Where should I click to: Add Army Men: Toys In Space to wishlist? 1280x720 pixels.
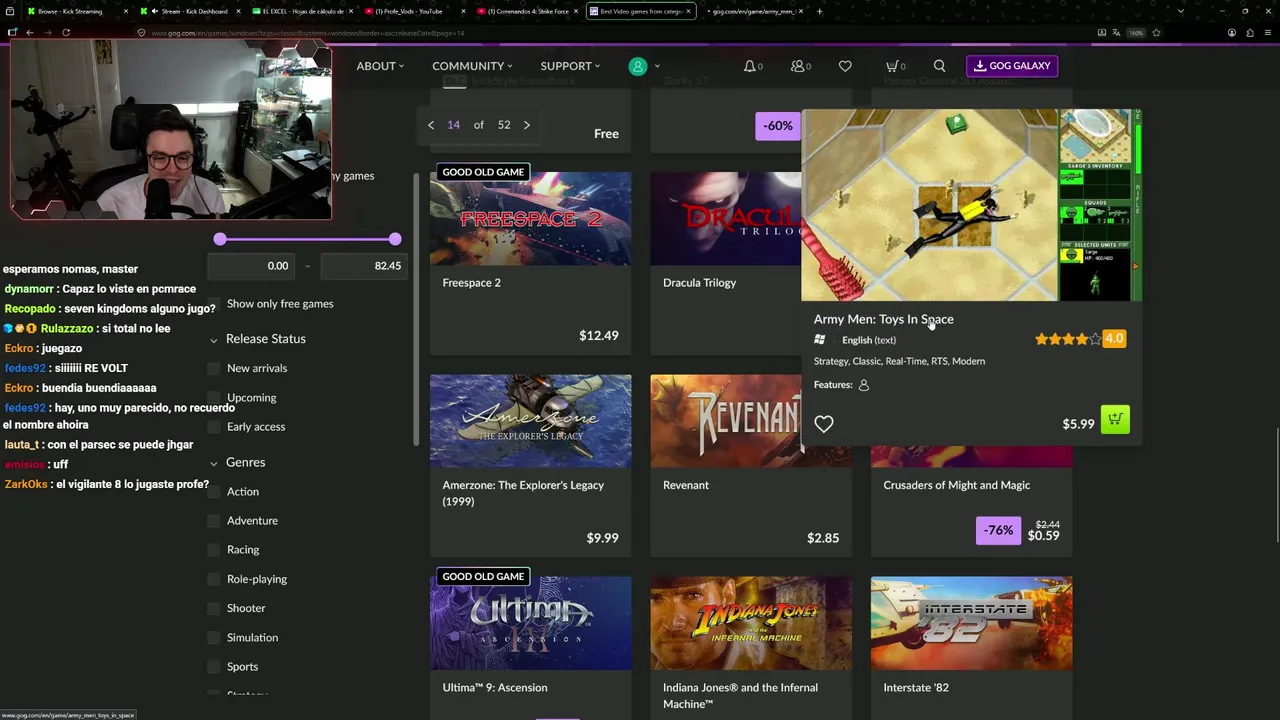[824, 424]
